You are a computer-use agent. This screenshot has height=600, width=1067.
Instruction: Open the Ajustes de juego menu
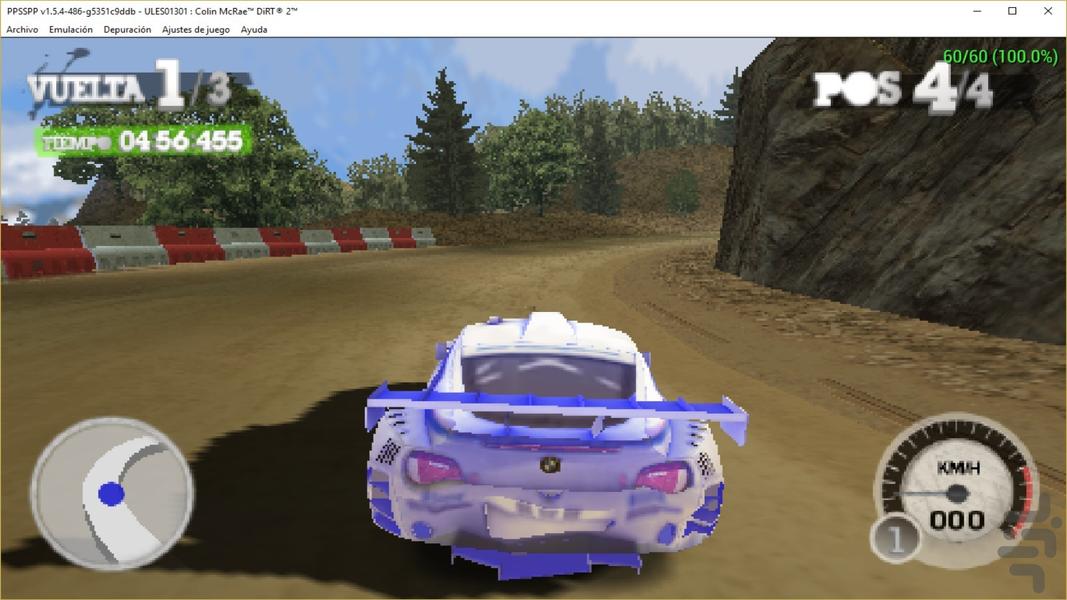(196, 29)
